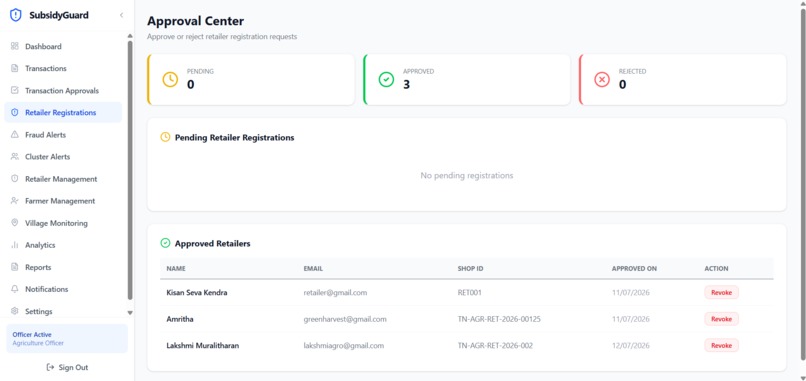Screen dimensions: 806x381
Task: Click the Reports file icon
Action: (14, 267)
